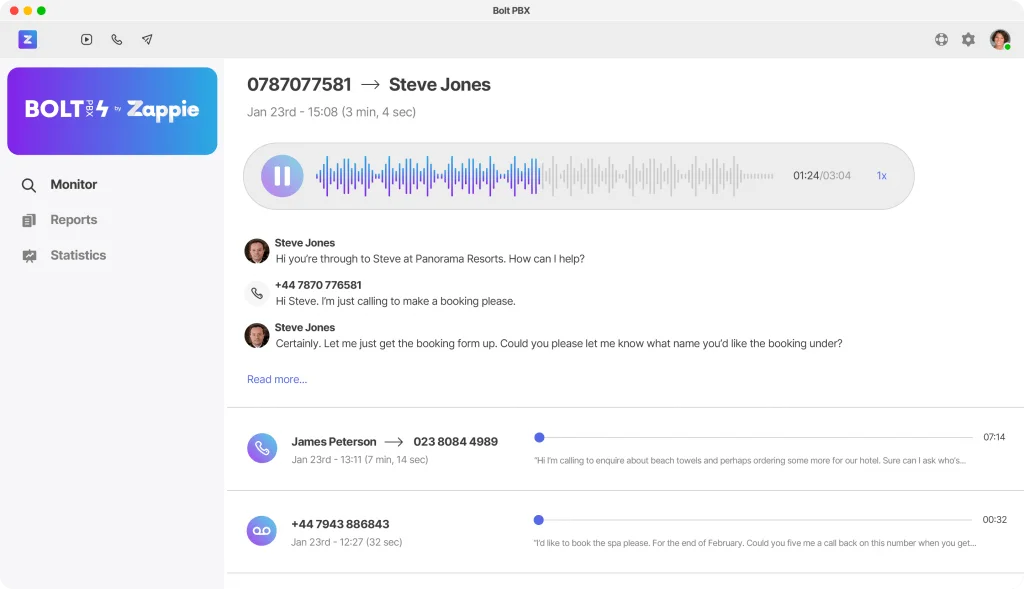Screen dimensions: 1024x589
Task: Click the Bolt PBX Zappie banner
Action: 112,111
